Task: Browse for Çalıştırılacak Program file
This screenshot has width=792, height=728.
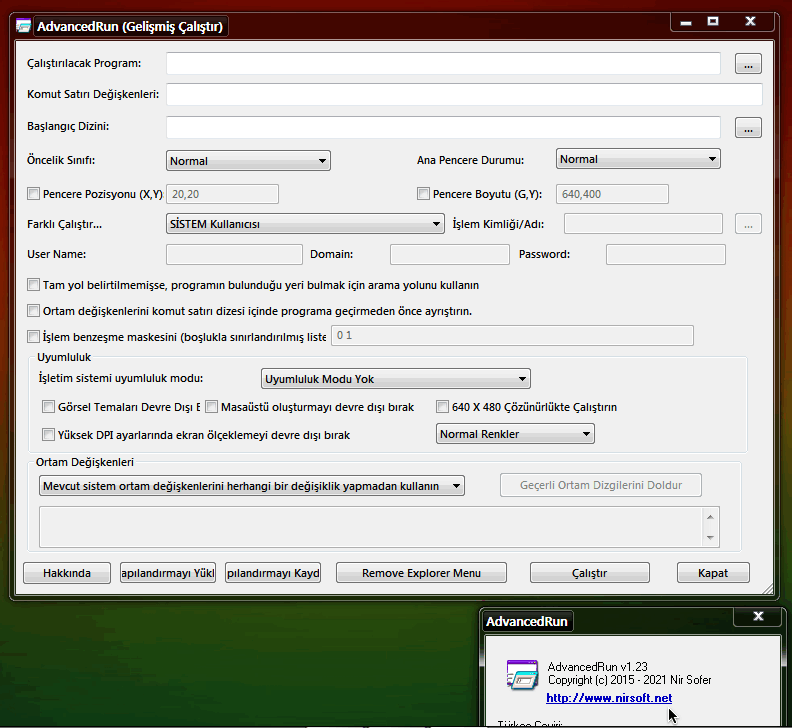Action: coord(748,64)
